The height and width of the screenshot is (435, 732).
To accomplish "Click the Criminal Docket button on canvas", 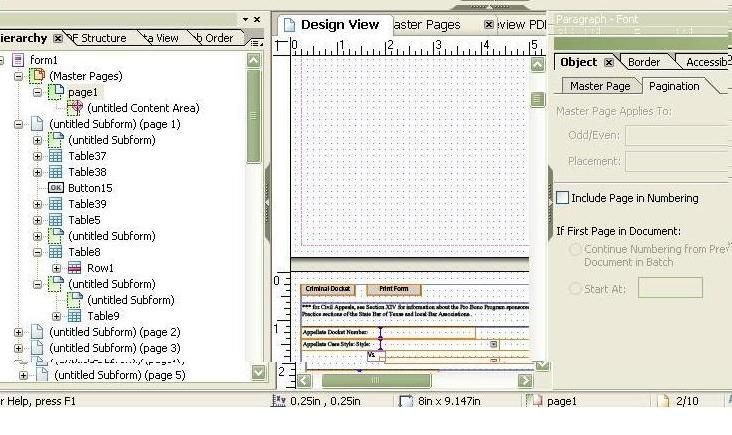I will coord(328,289).
